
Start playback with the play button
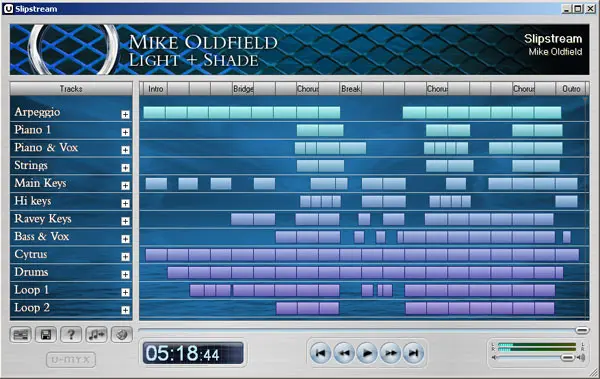(x=367, y=353)
